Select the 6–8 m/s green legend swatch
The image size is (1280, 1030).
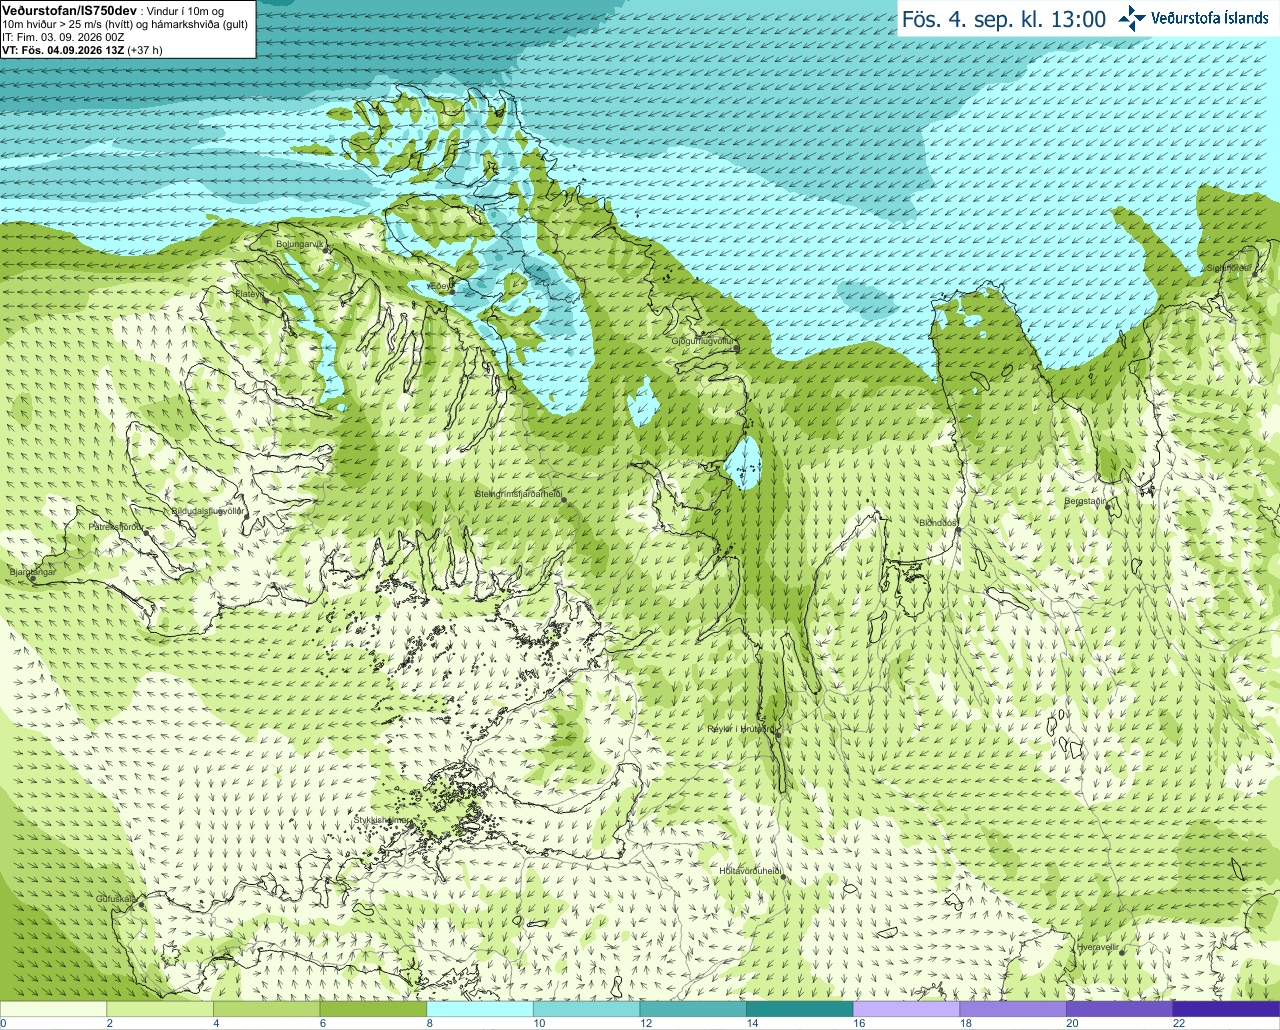tap(373, 1009)
